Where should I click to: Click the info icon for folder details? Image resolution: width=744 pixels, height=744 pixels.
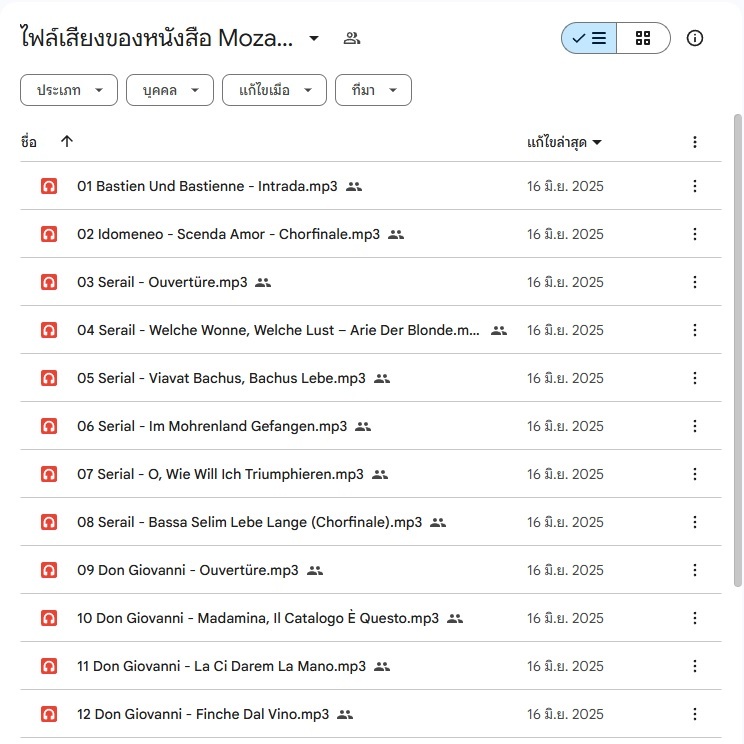(x=695, y=38)
